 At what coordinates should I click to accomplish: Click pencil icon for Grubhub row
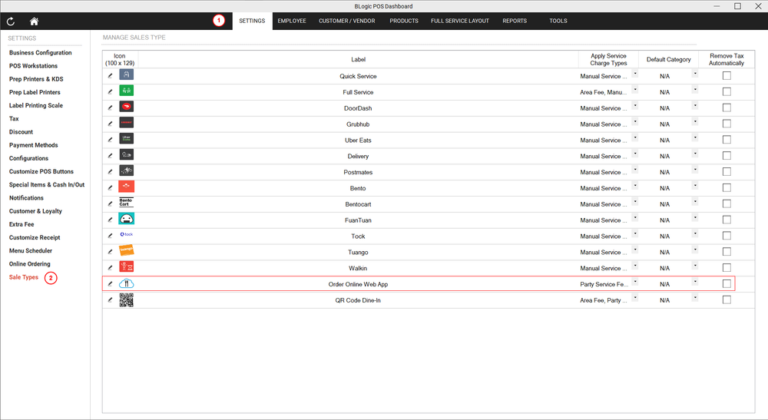coord(110,124)
